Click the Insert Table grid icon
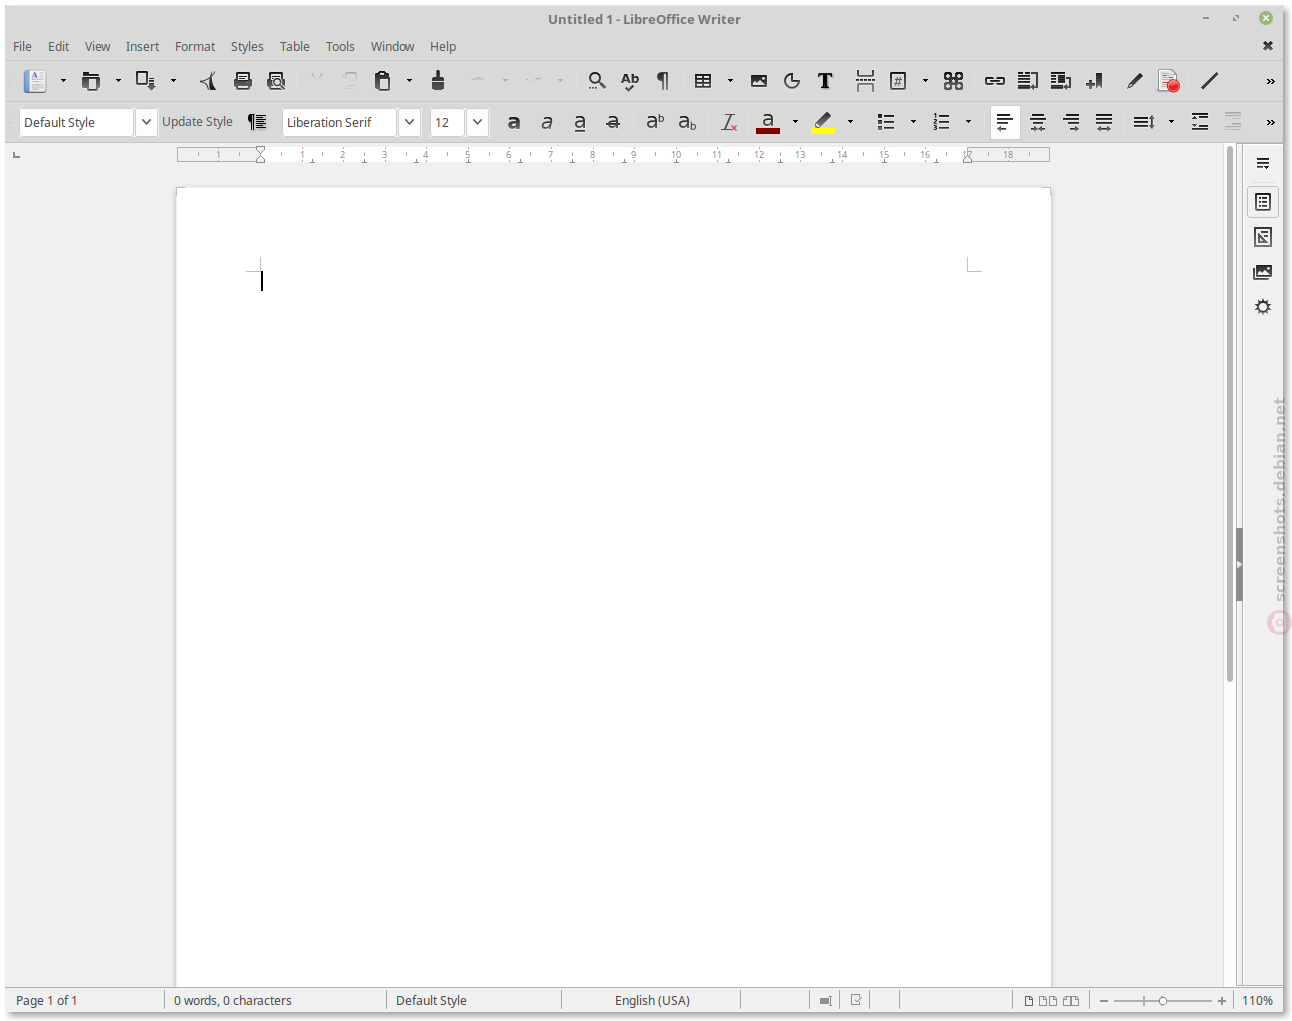 [x=703, y=81]
